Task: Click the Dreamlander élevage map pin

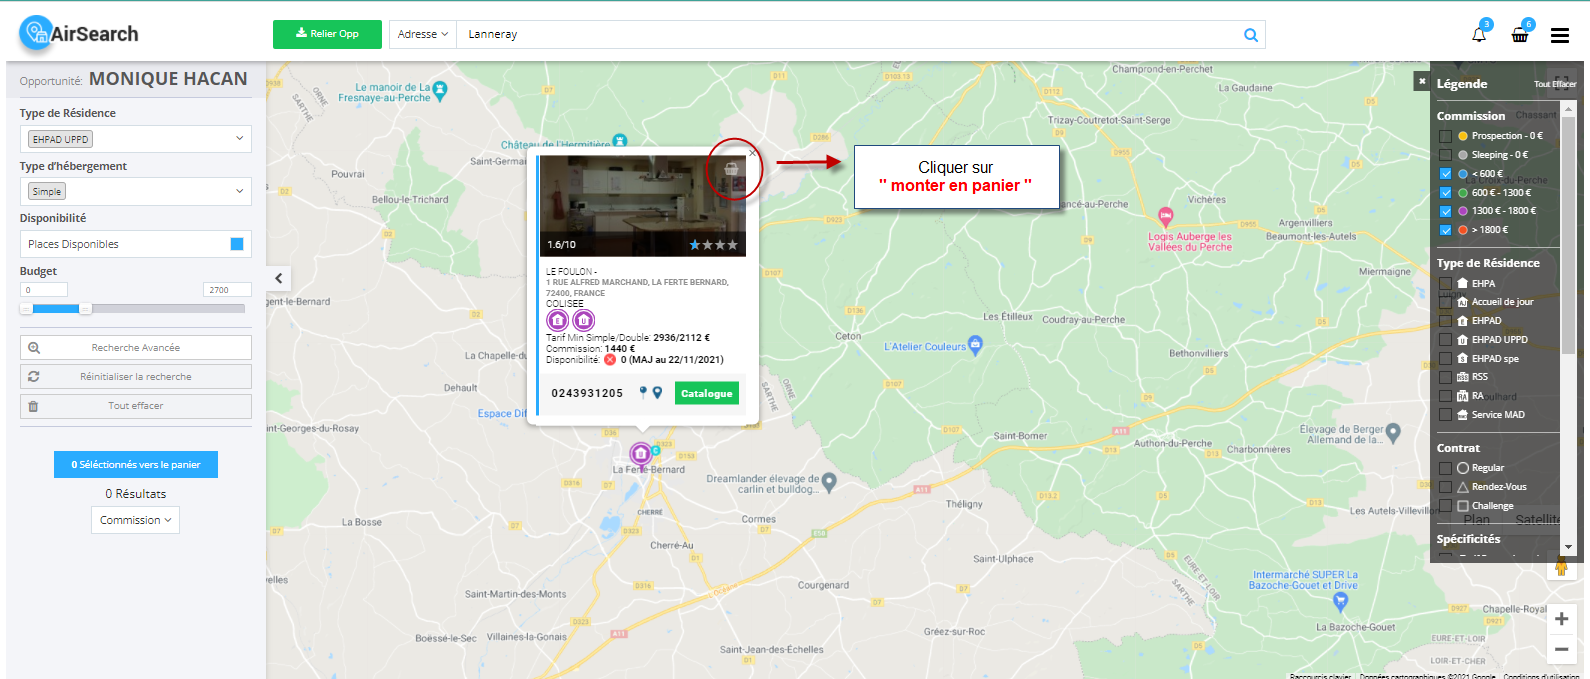Action: point(828,482)
